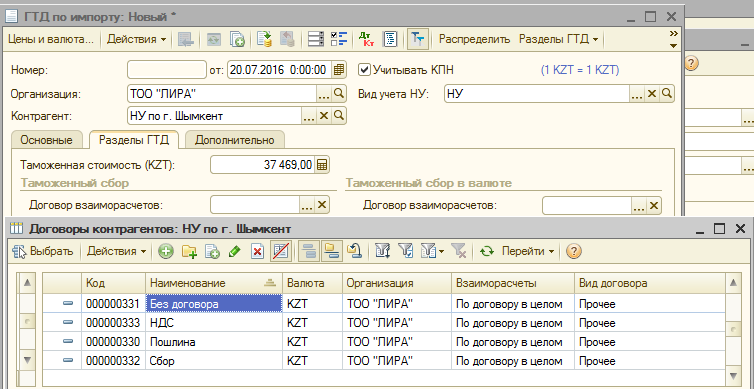Image resolution: width=754 pixels, height=389 pixels.
Task: Click magnifier search icon beside Организация
Action: pos(339,94)
